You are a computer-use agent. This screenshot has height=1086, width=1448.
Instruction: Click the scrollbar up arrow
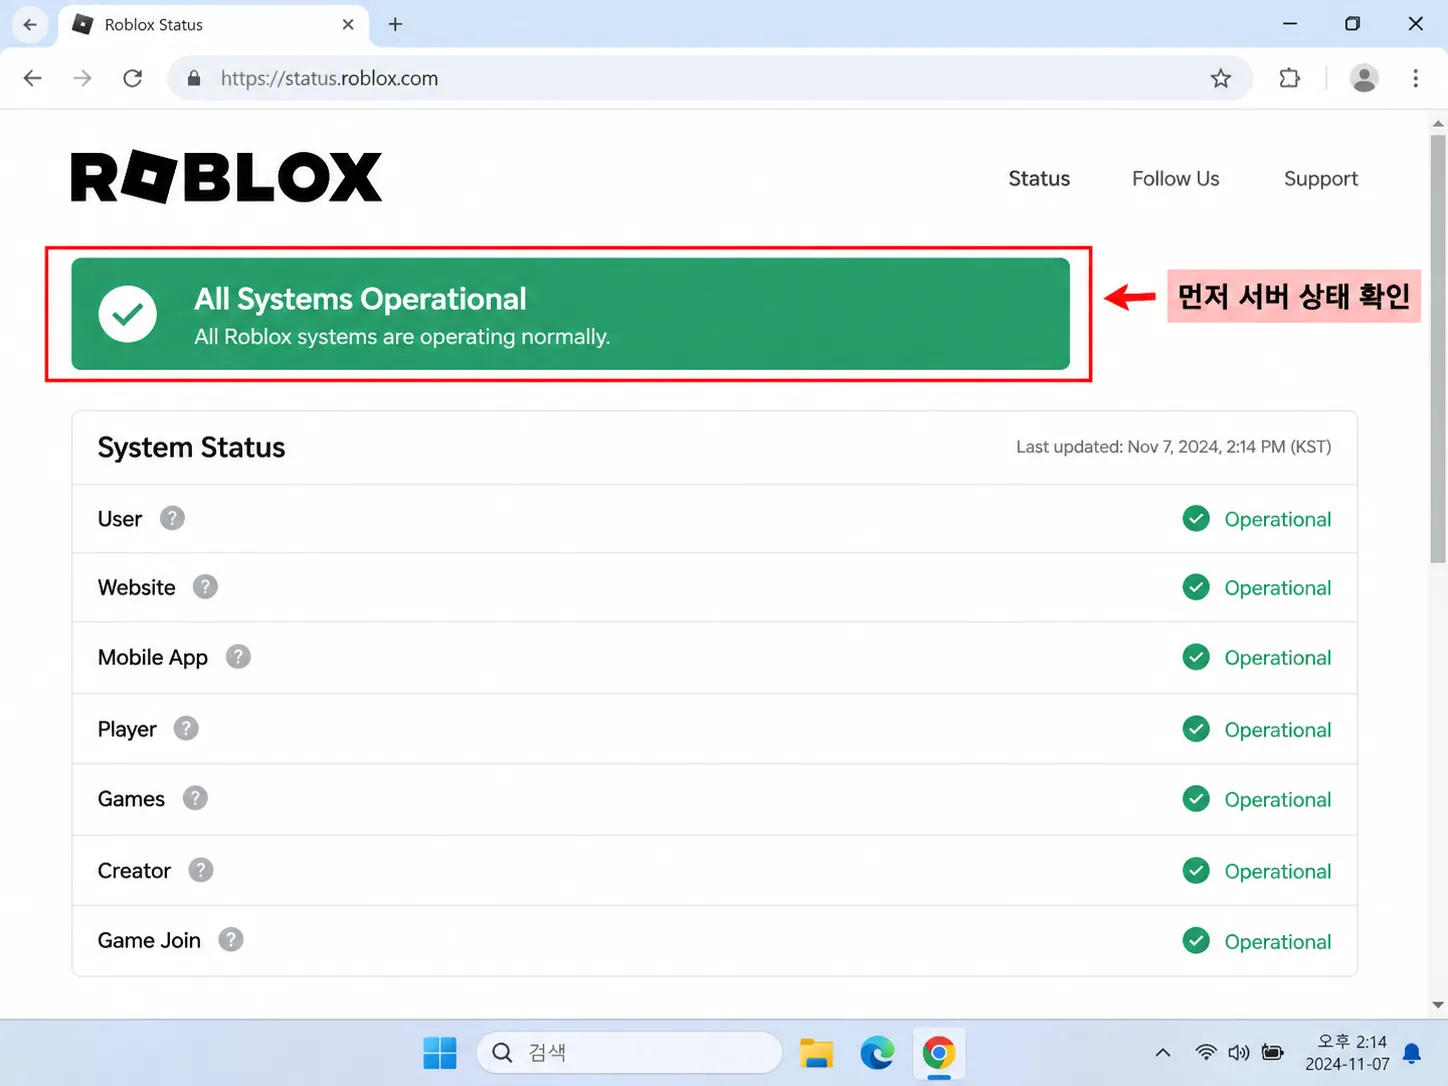pyautogui.click(x=1438, y=124)
